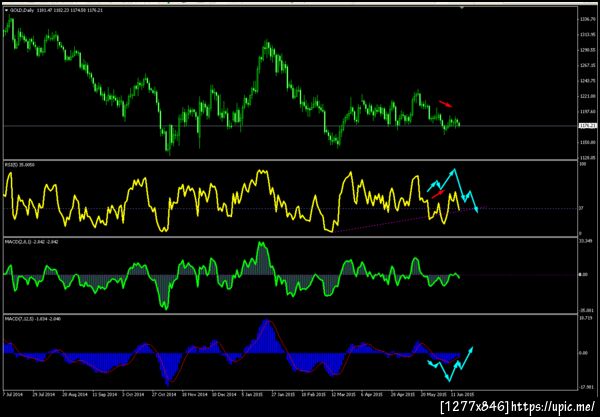This screenshot has height=417, width=600.
Task: Click the 7 Jul 2014 date label
Action: [13, 394]
